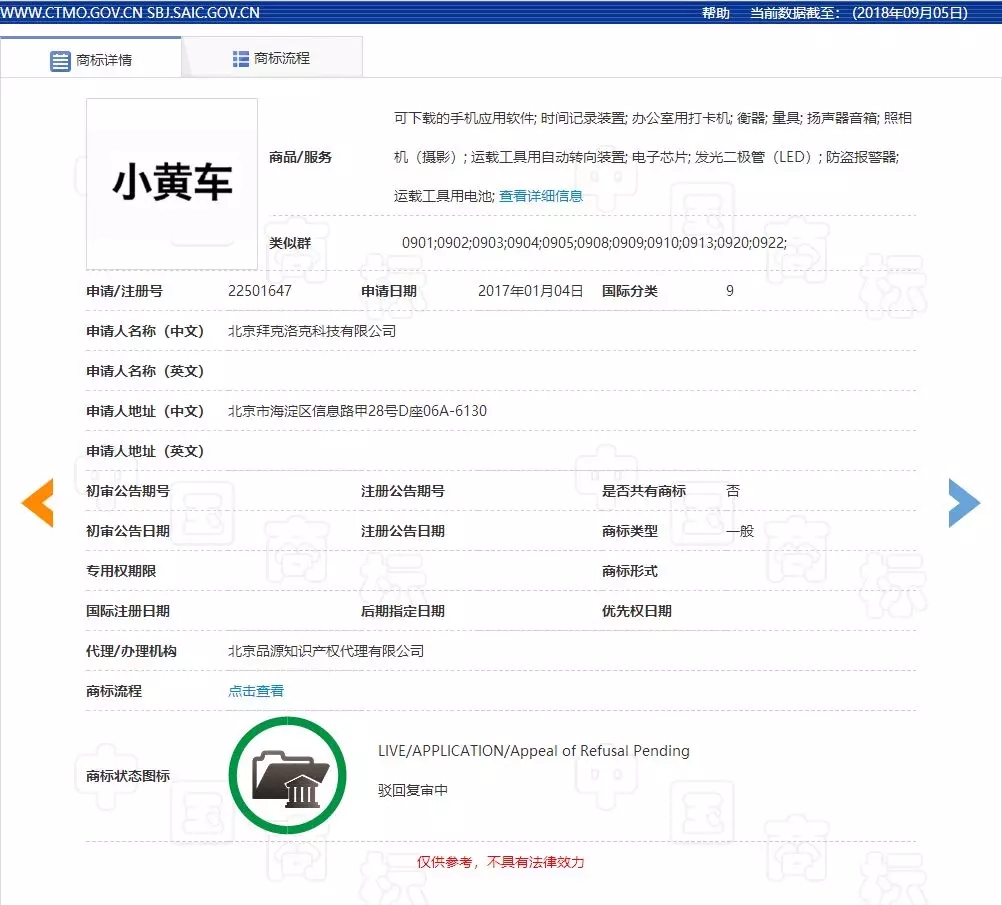Screen dimensions: 1002x905
Task: Click the disclaimer 仅供参考，不具有法律效力
Action: (x=500, y=862)
